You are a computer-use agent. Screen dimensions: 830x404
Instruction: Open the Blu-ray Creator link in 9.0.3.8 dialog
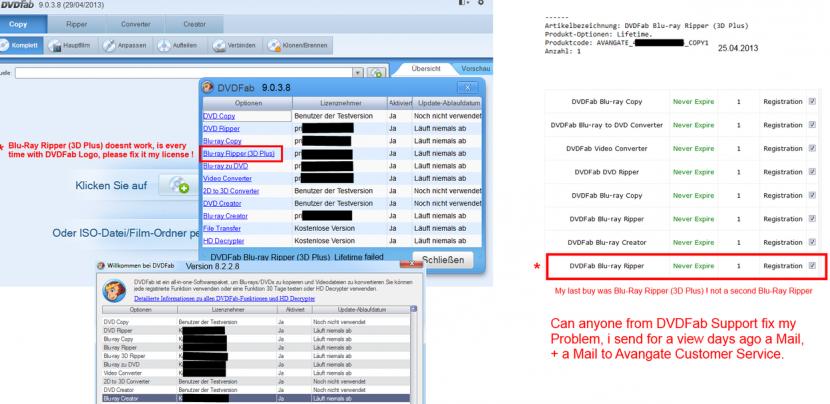225,216
